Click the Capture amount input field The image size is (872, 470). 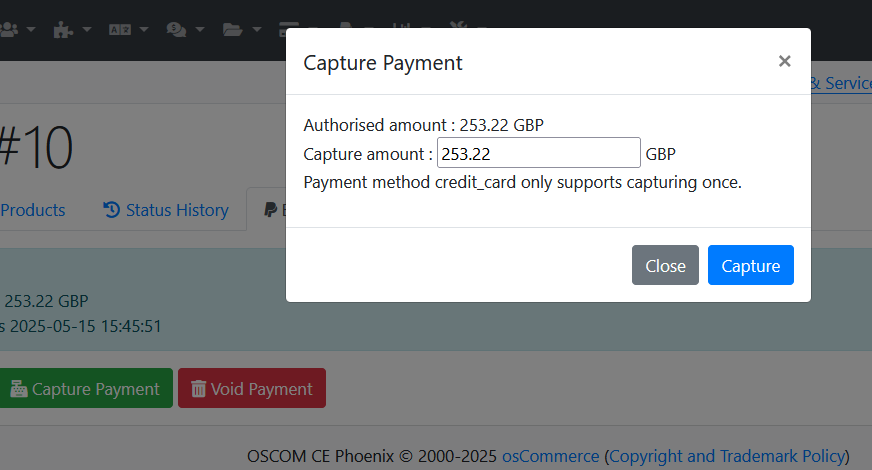click(538, 153)
